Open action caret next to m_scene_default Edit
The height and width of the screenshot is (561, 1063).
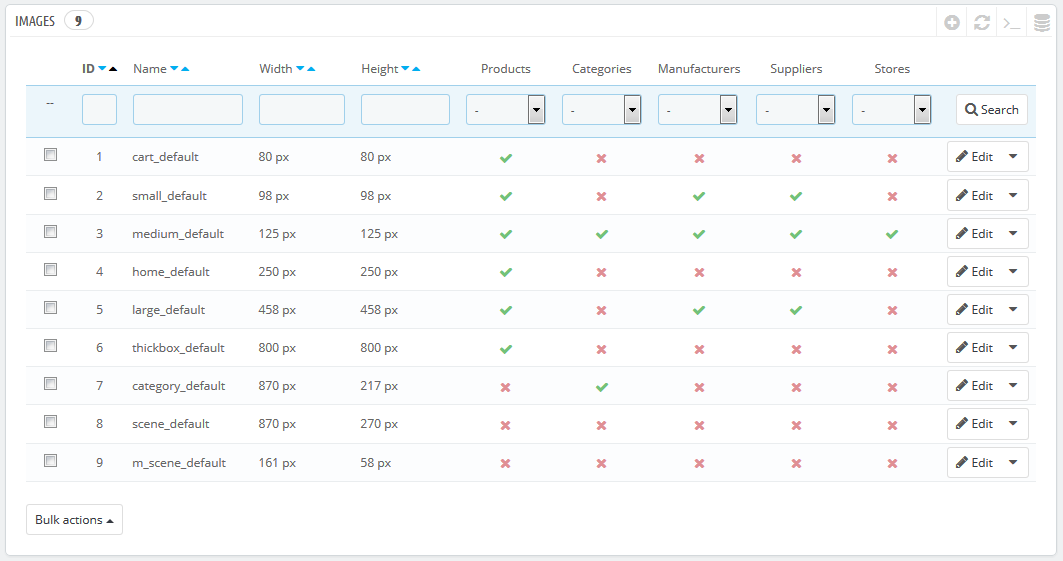click(1013, 463)
